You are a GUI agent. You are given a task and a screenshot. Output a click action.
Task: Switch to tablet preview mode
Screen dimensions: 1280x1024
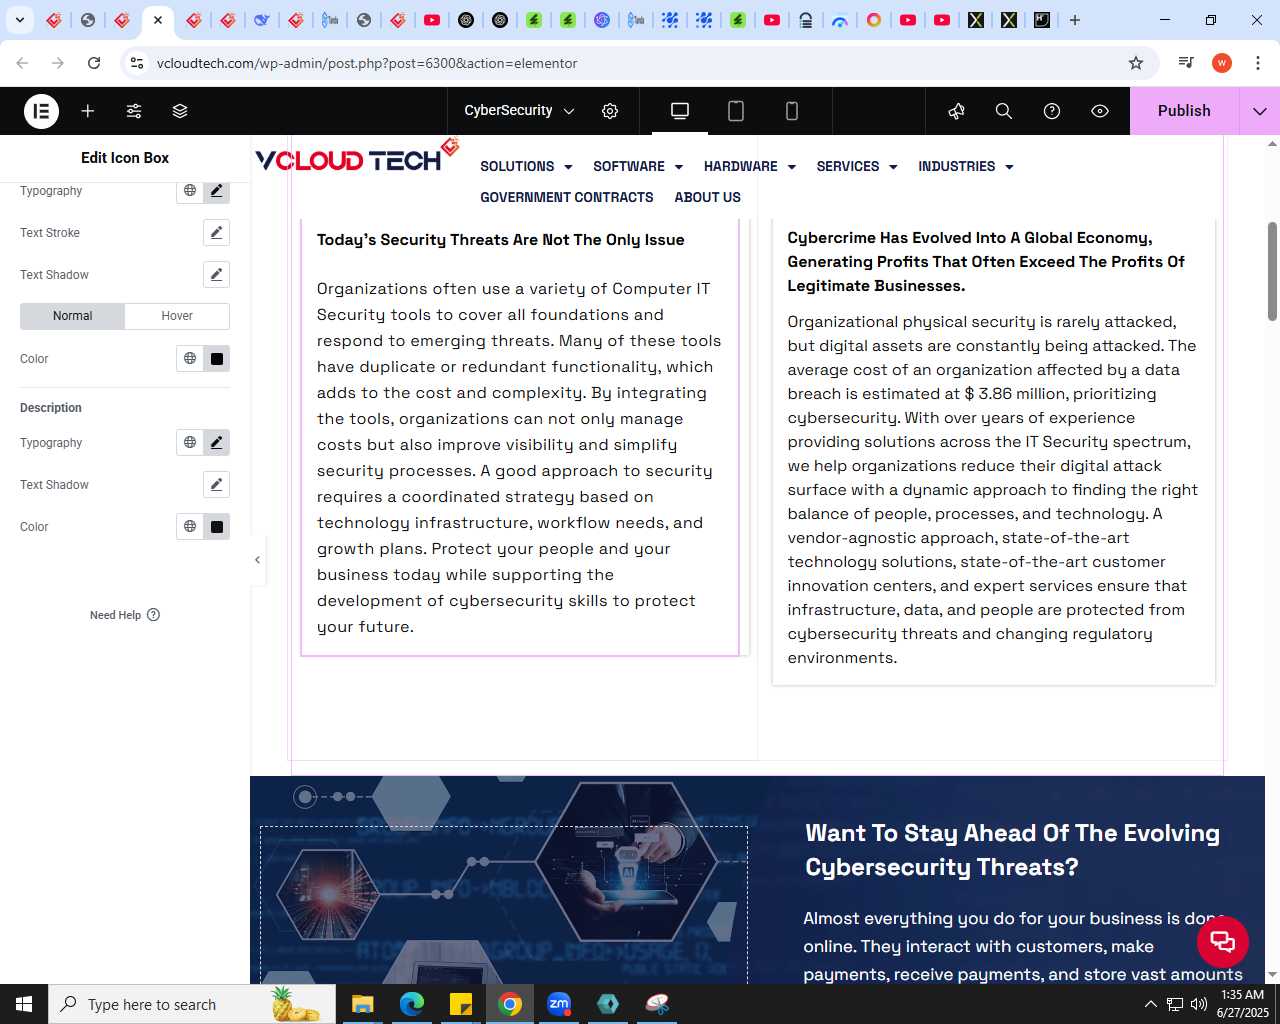(736, 111)
